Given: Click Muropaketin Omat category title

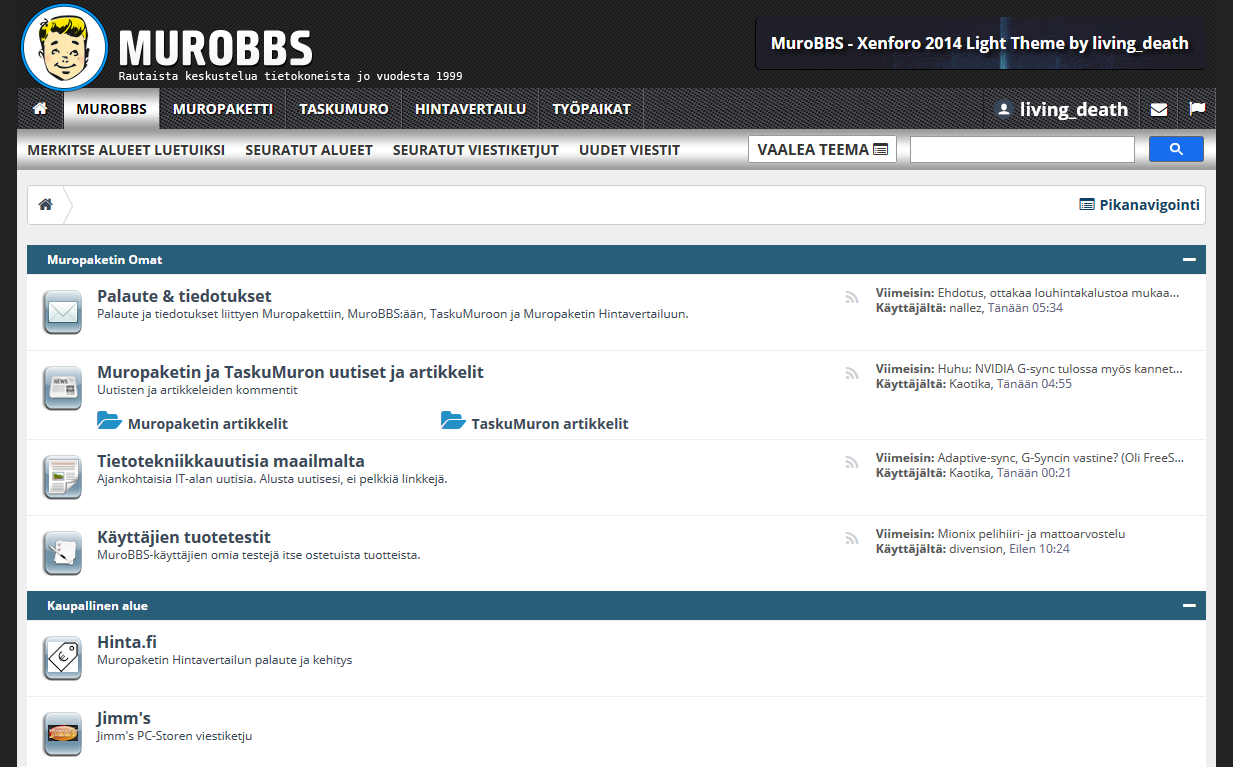Looking at the screenshot, I should (x=104, y=260).
